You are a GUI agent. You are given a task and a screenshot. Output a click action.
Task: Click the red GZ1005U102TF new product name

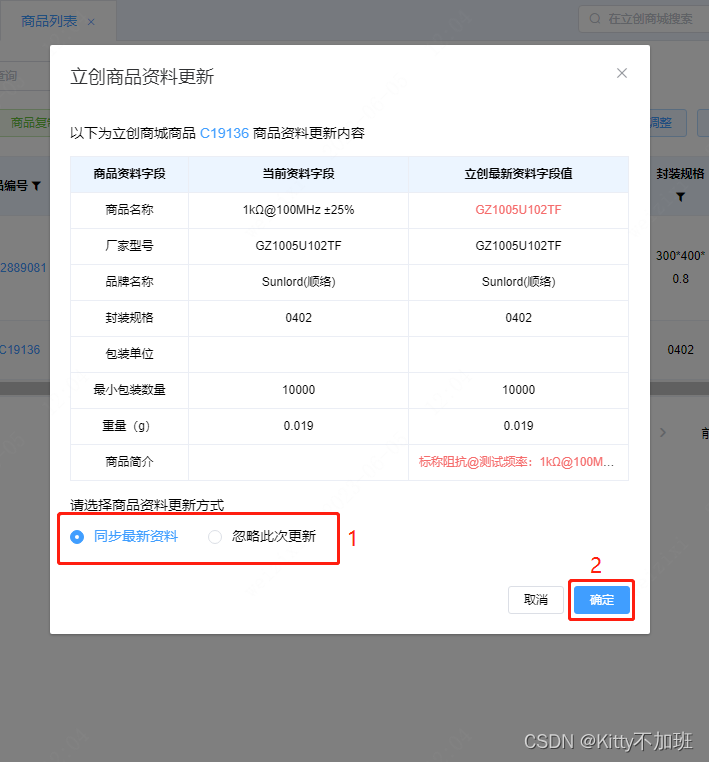point(518,210)
